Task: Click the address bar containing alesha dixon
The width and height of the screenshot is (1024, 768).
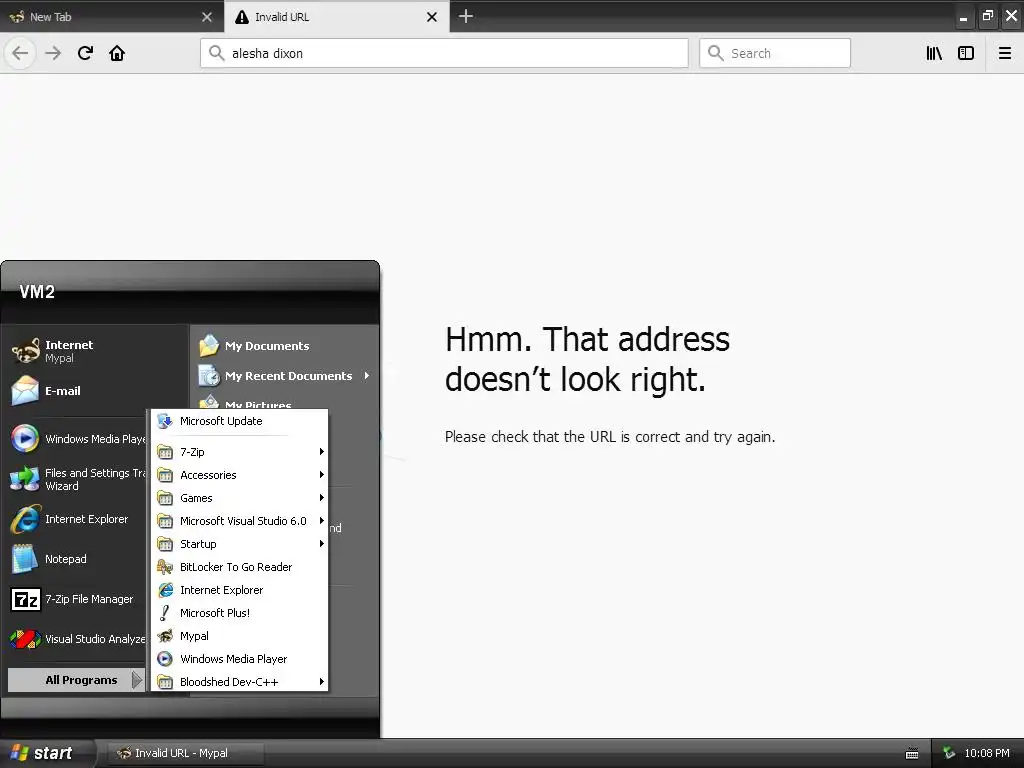Action: 444,53
